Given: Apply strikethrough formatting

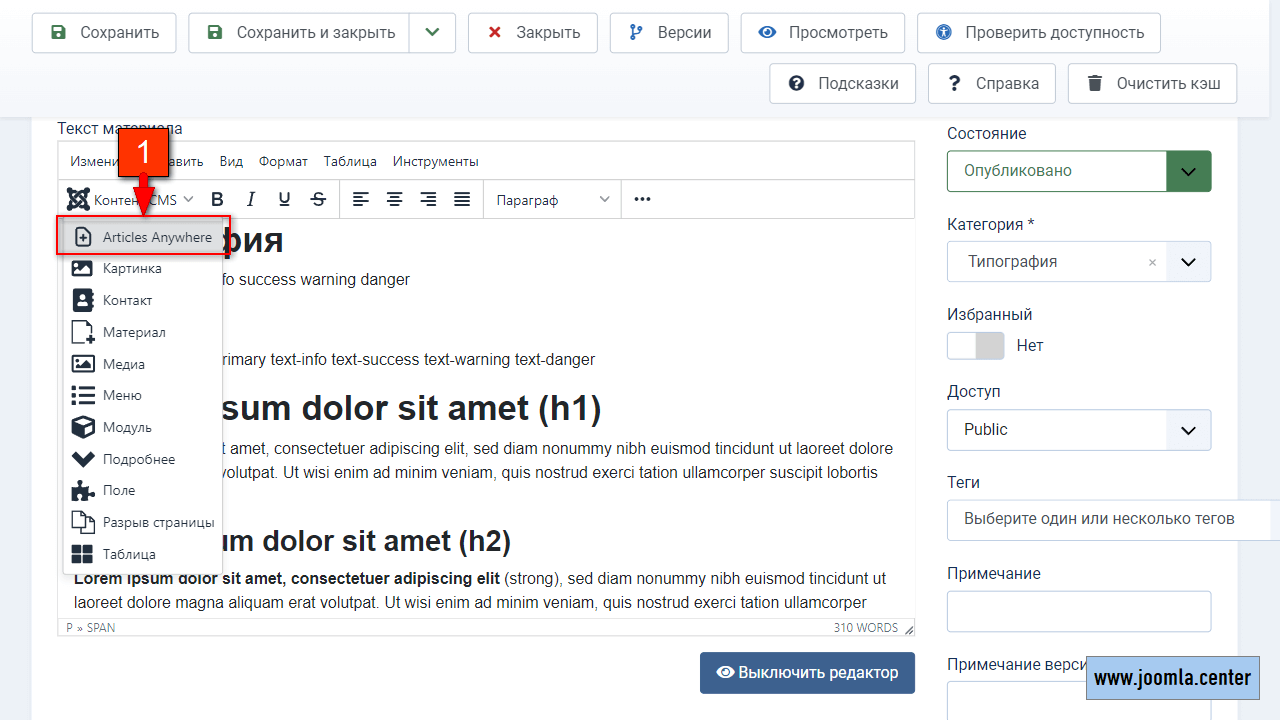Looking at the screenshot, I should (x=318, y=199).
